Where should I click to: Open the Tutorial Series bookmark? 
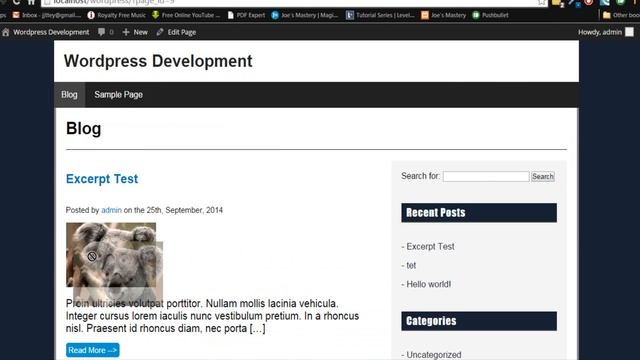coord(380,15)
